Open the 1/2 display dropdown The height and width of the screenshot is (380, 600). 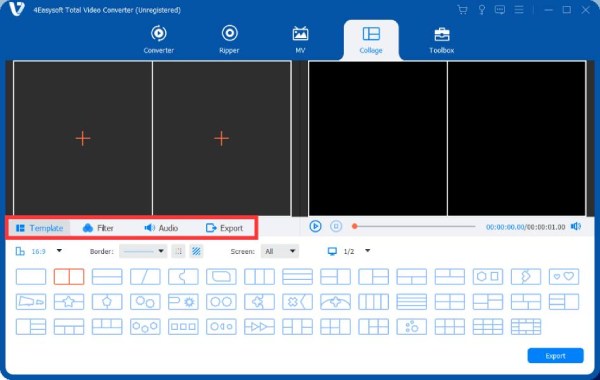coord(349,251)
